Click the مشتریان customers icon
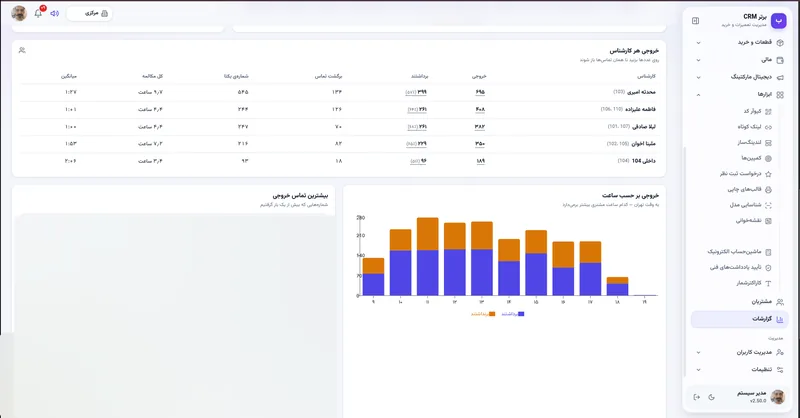Image resolution: width=800 pixels, height=418 pixels. click(x=780, y=302)
